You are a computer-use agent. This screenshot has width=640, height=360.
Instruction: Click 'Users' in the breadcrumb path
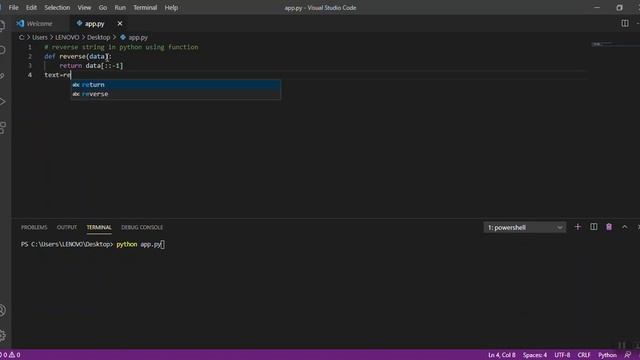click(40, 37)
